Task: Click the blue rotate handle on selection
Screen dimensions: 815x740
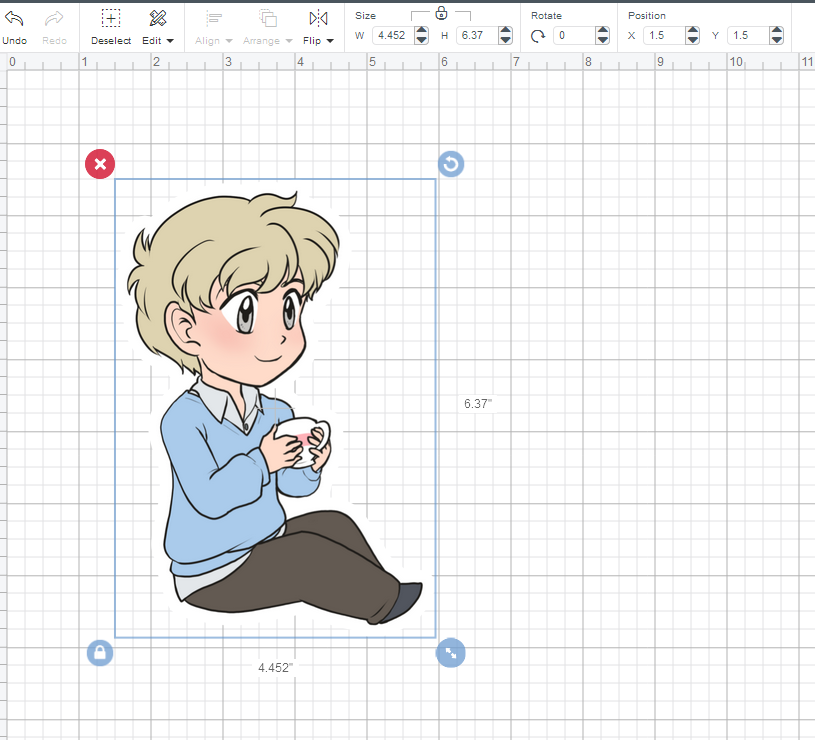Action: point(451,164)
